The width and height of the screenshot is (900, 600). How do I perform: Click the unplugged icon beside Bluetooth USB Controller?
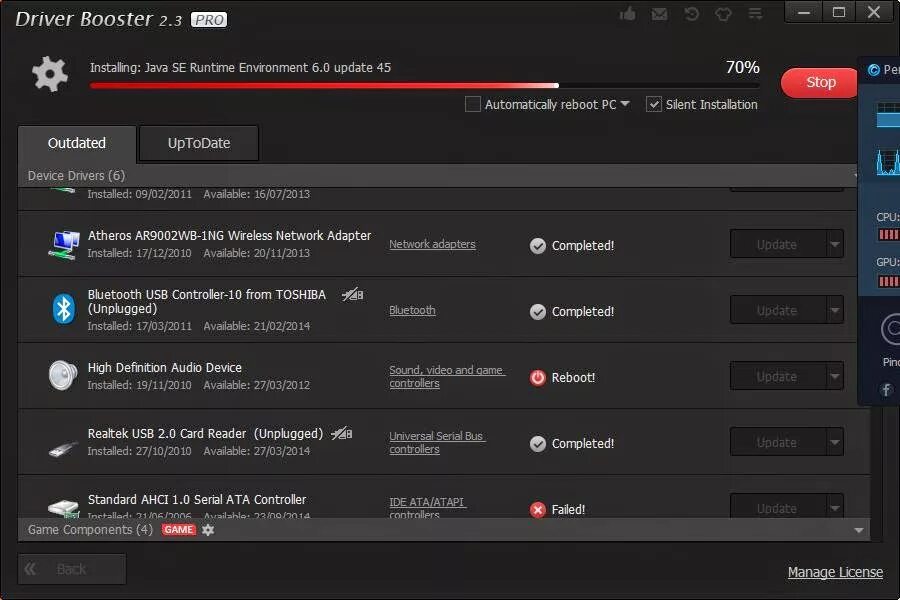[x=352, y=295]
